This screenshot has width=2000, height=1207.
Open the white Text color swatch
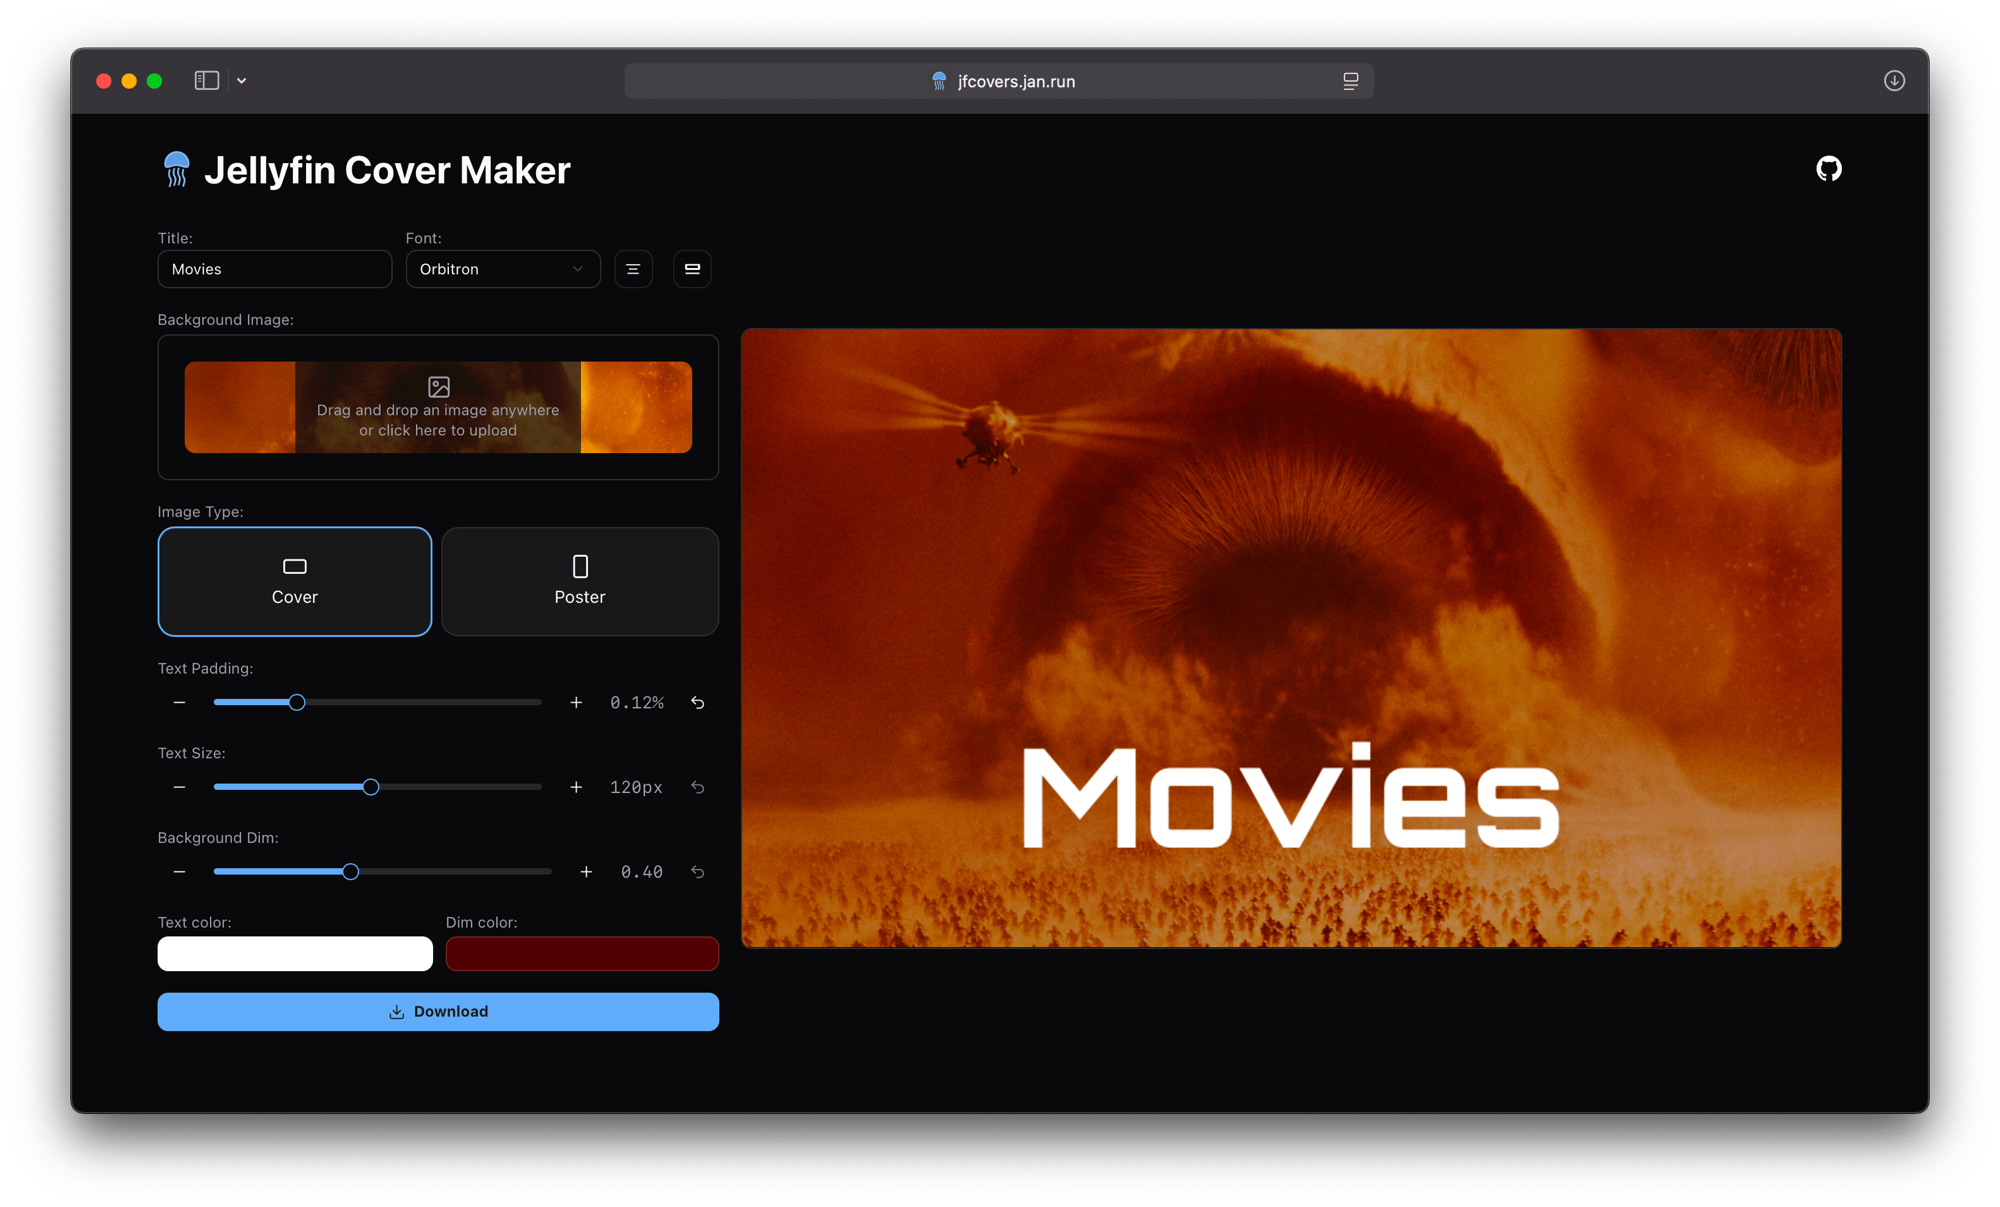tap(295, 954)
